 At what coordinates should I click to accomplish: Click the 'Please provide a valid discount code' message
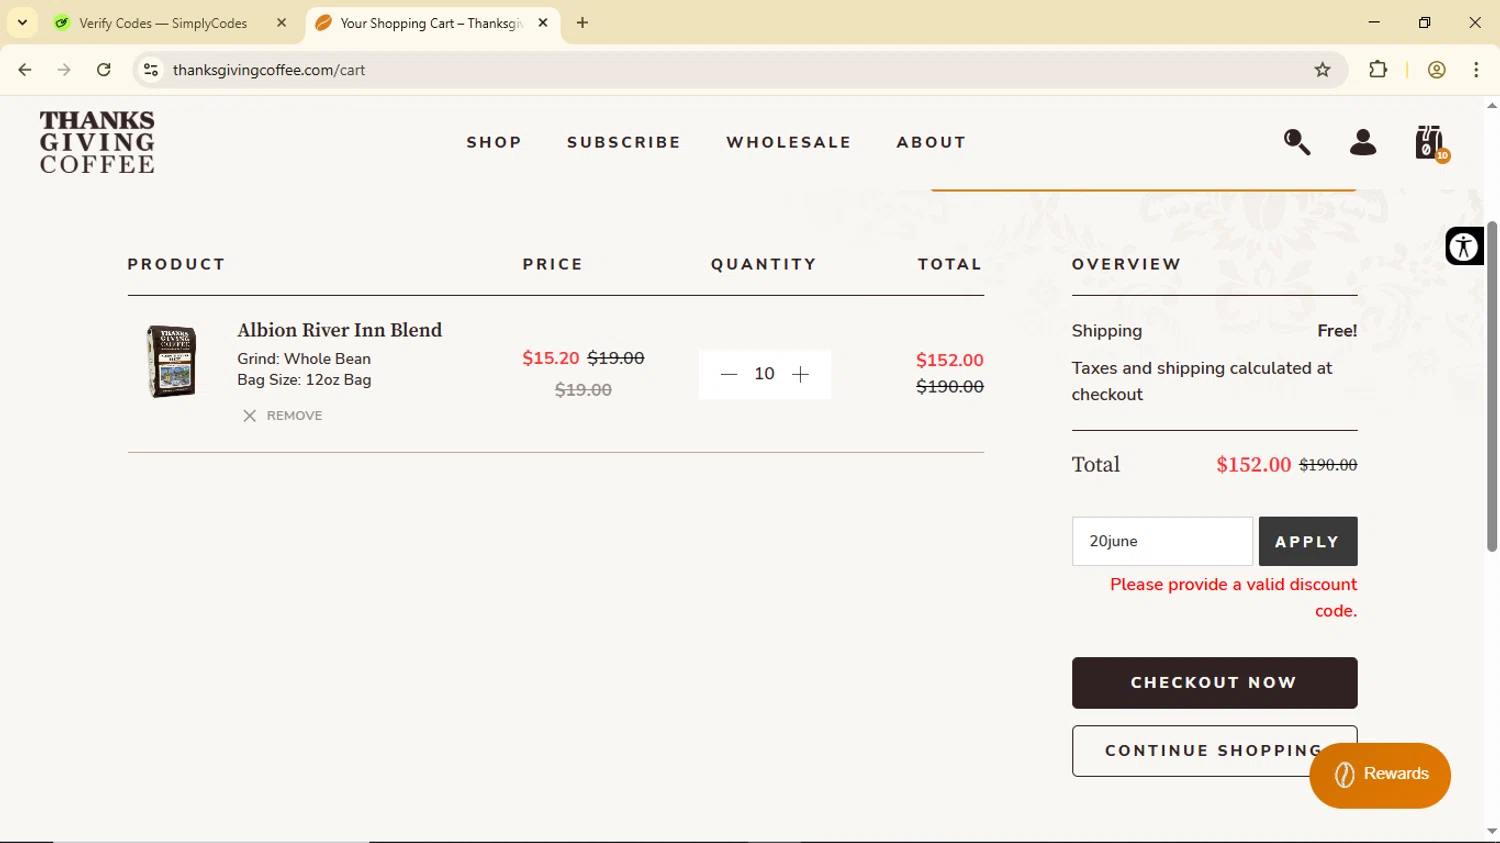1233,597
